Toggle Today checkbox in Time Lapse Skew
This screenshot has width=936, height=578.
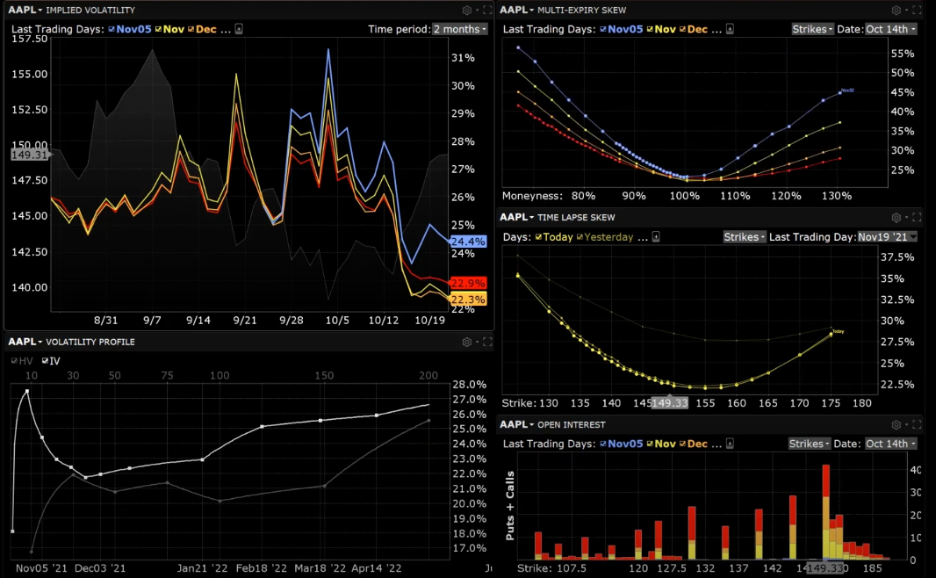coord(538,237)
